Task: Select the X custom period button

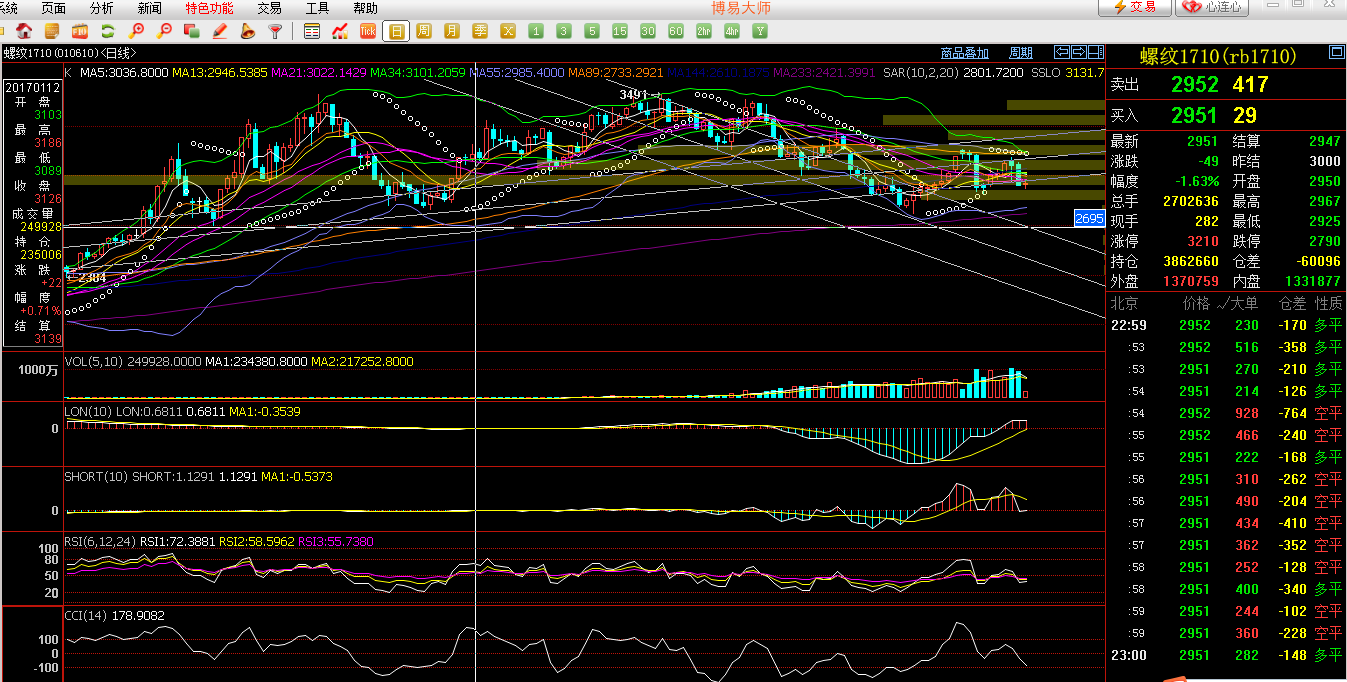Action: 508,31
